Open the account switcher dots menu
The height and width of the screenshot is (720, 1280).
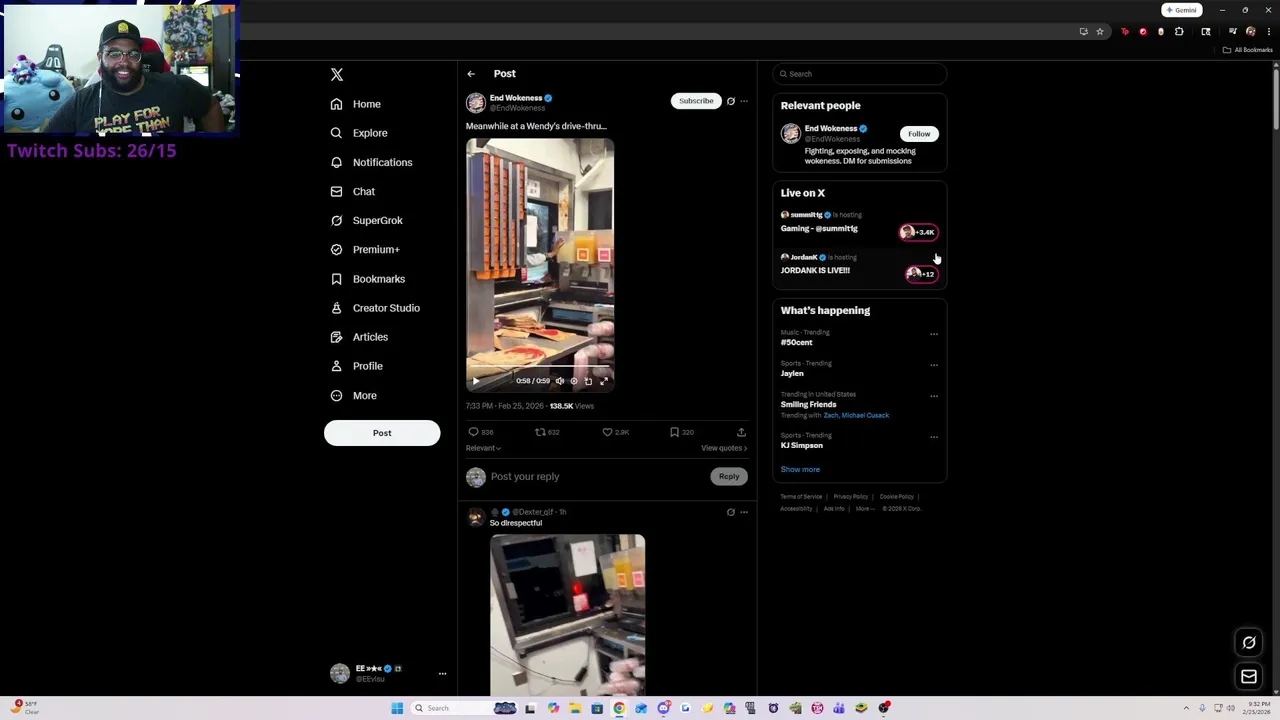pos(442,674)
